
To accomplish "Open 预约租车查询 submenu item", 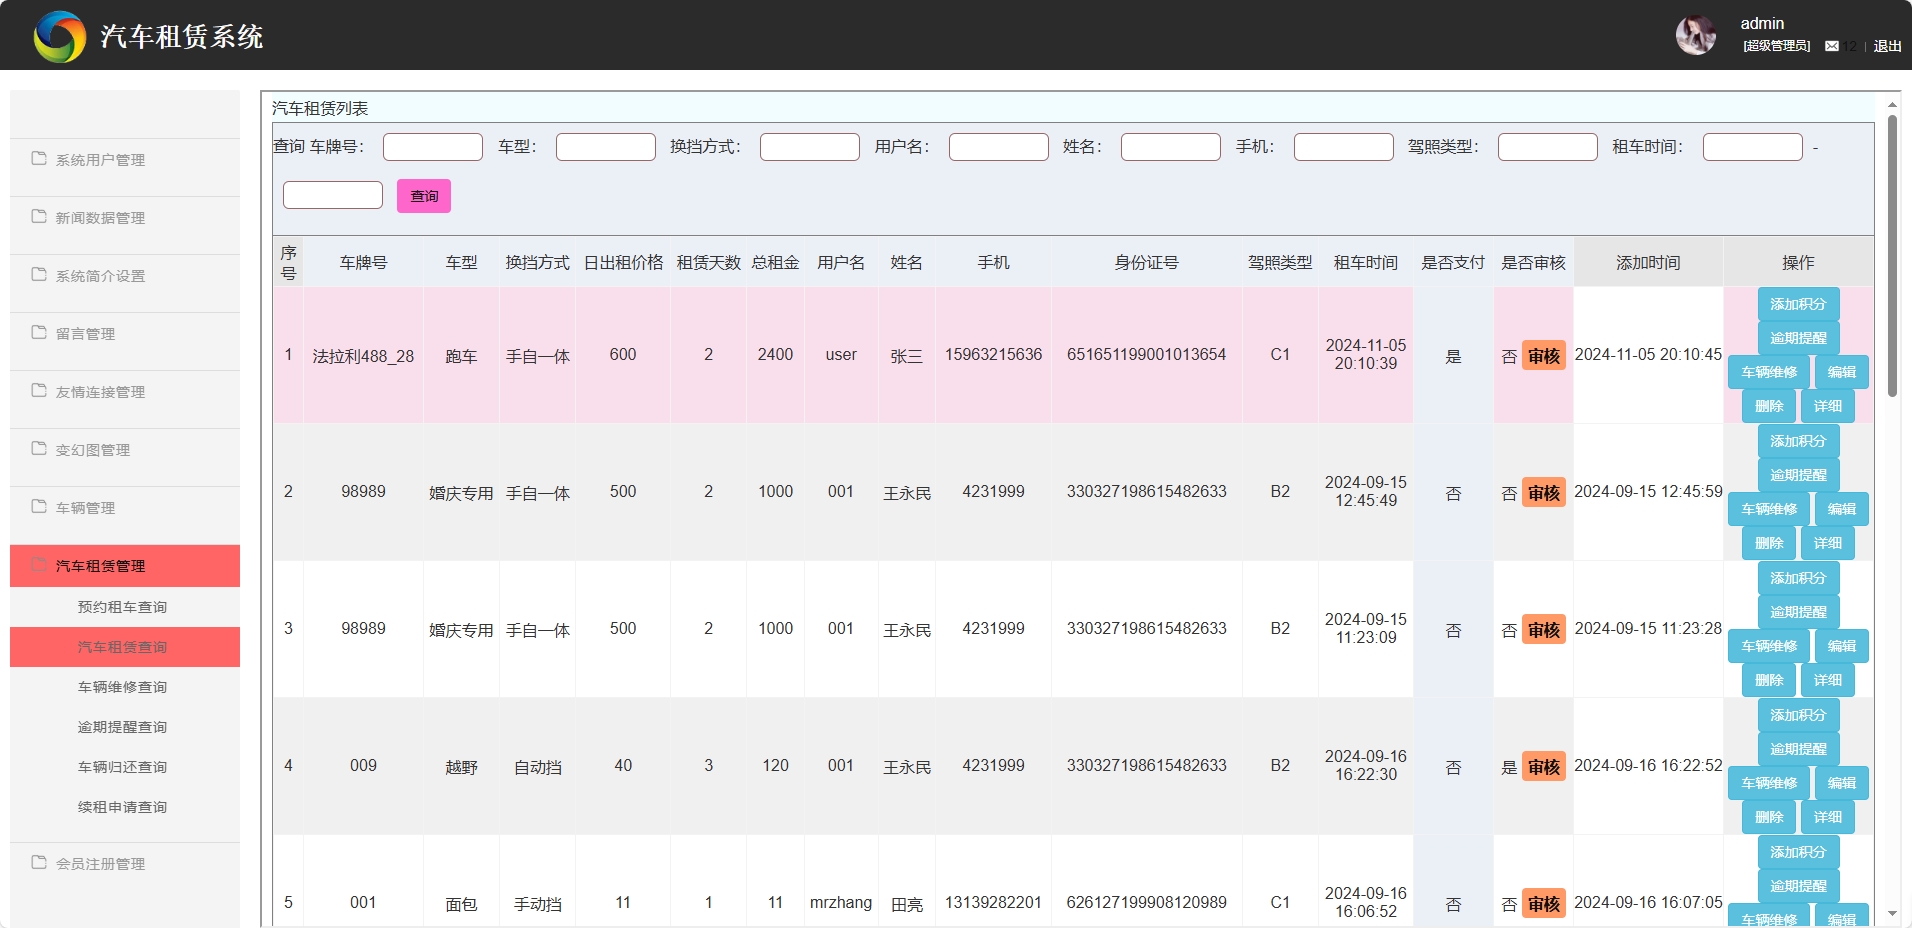I will [122, 607].
